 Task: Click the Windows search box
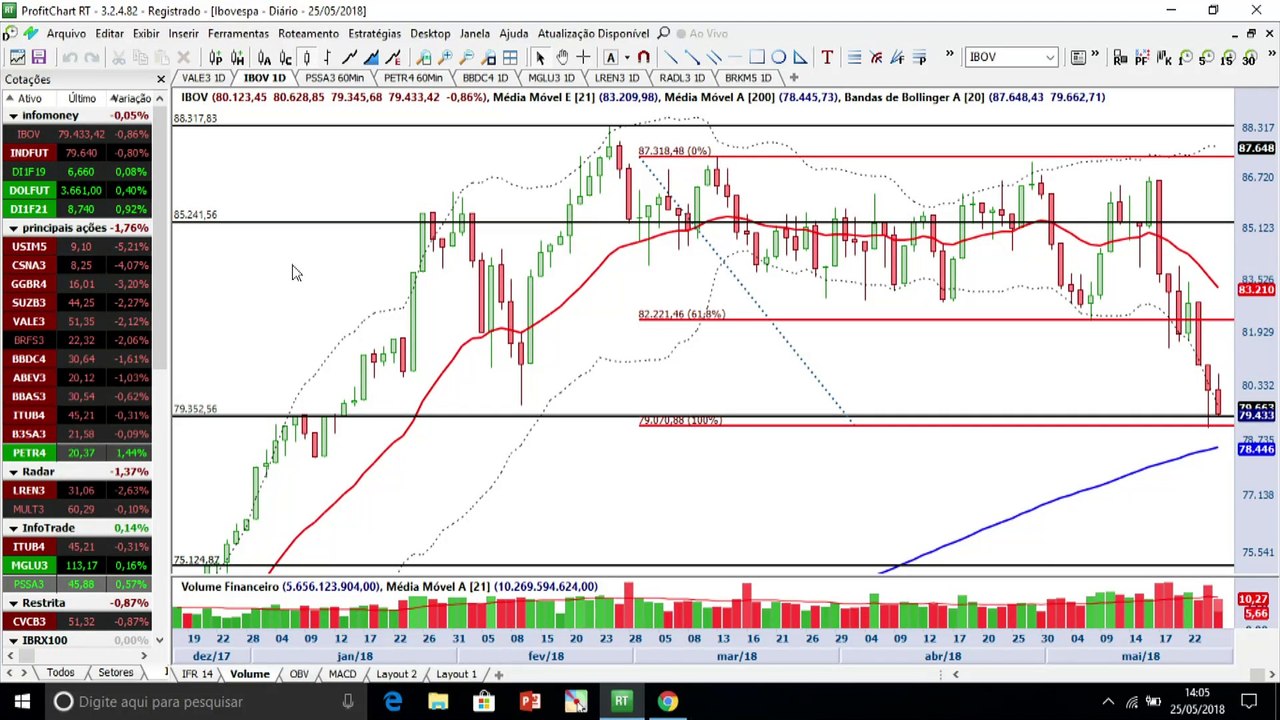(x=205, y=702)
